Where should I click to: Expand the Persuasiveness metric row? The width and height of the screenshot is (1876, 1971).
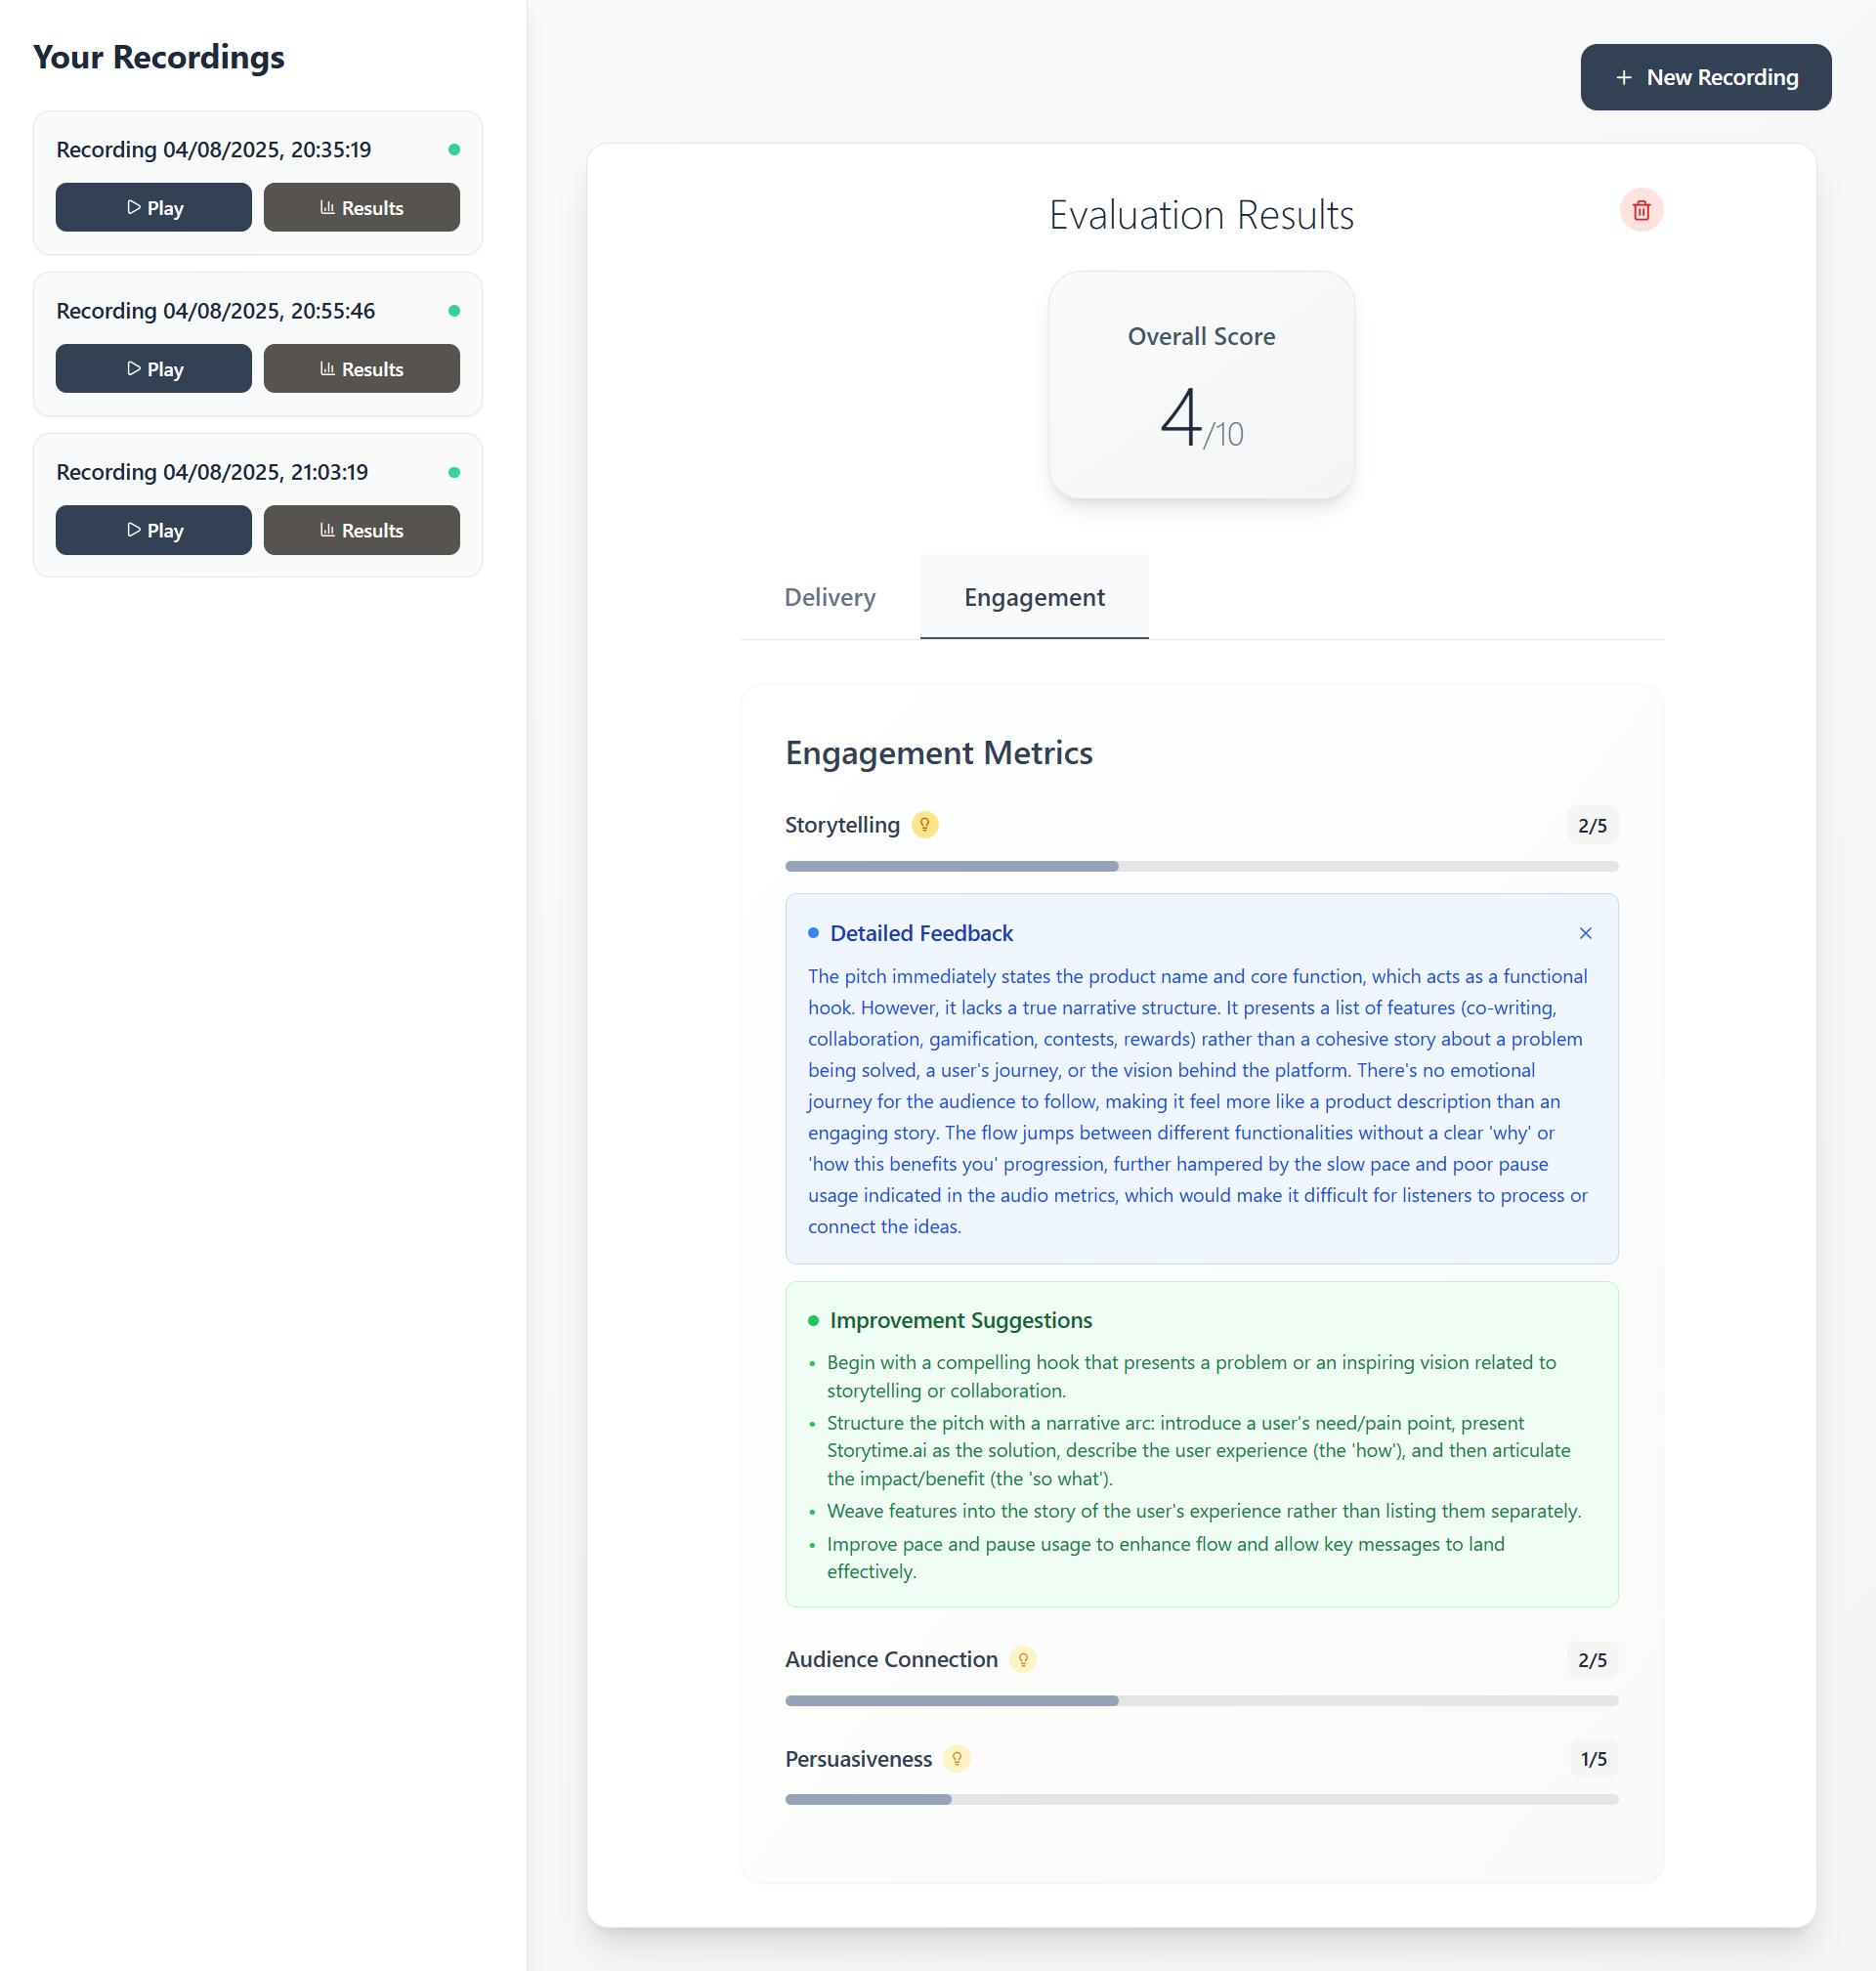click(x=857, y=1758)
